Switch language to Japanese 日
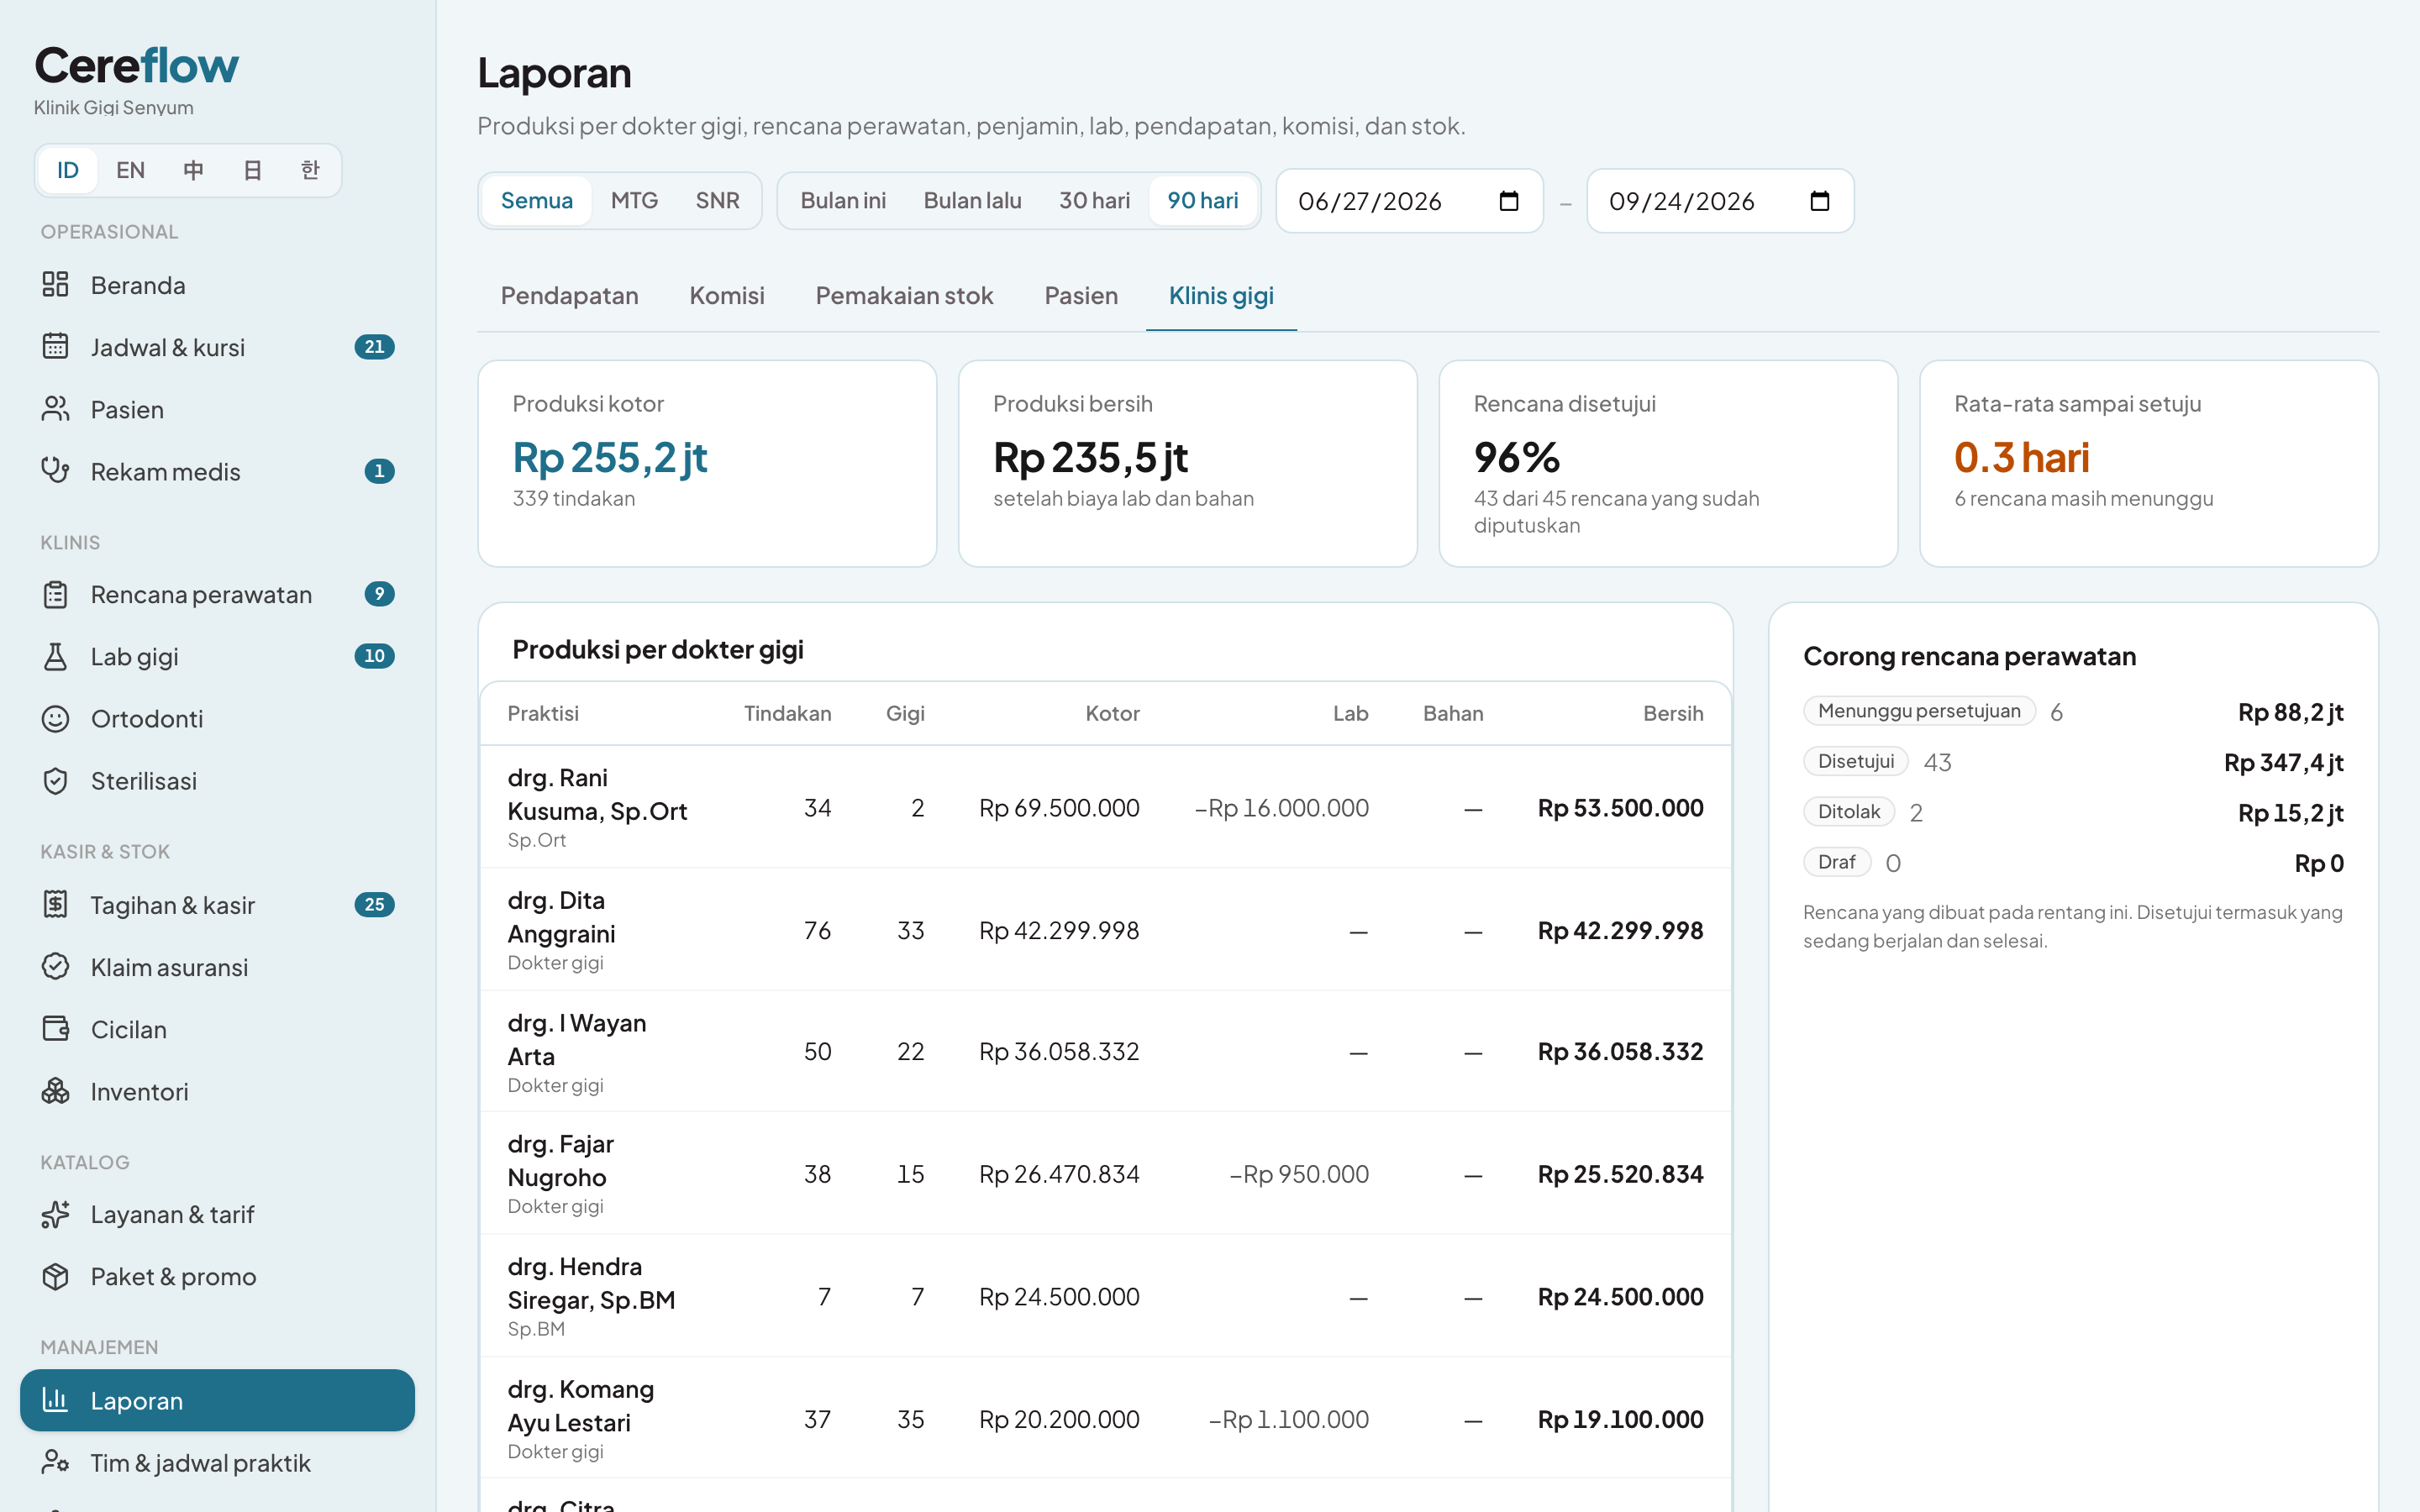The height and width of the screenshot is (1512, 2420). 252,170
